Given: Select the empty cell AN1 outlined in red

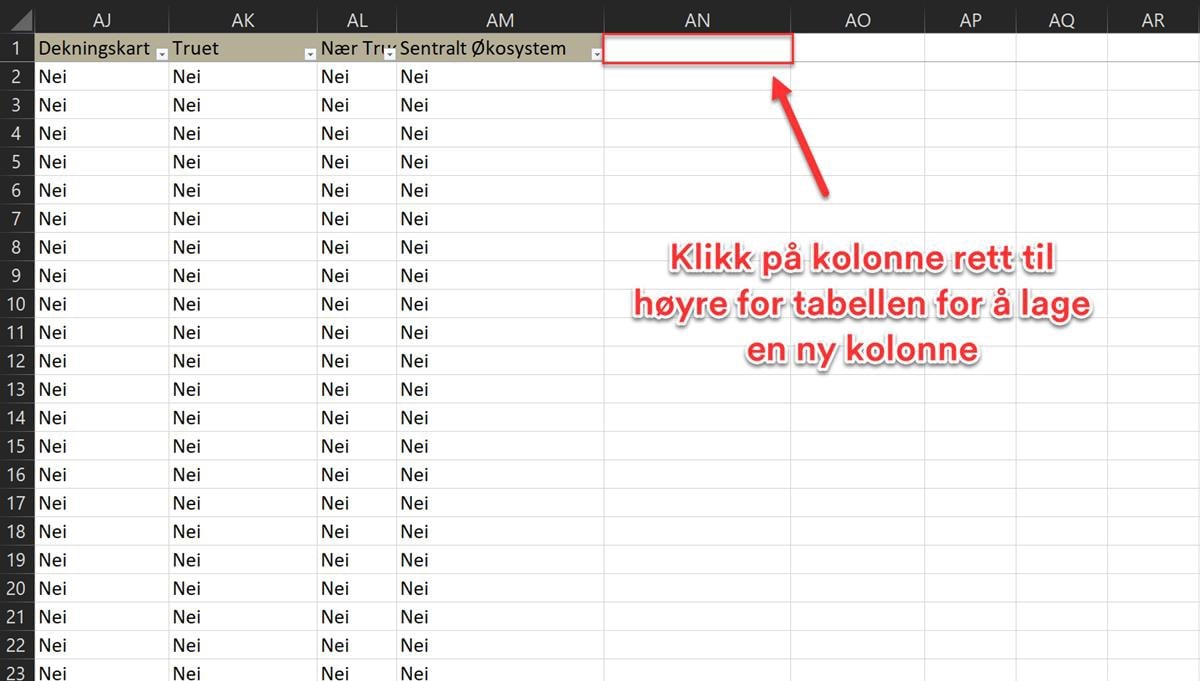Looking at the screenshot, I should coord(698,49).
